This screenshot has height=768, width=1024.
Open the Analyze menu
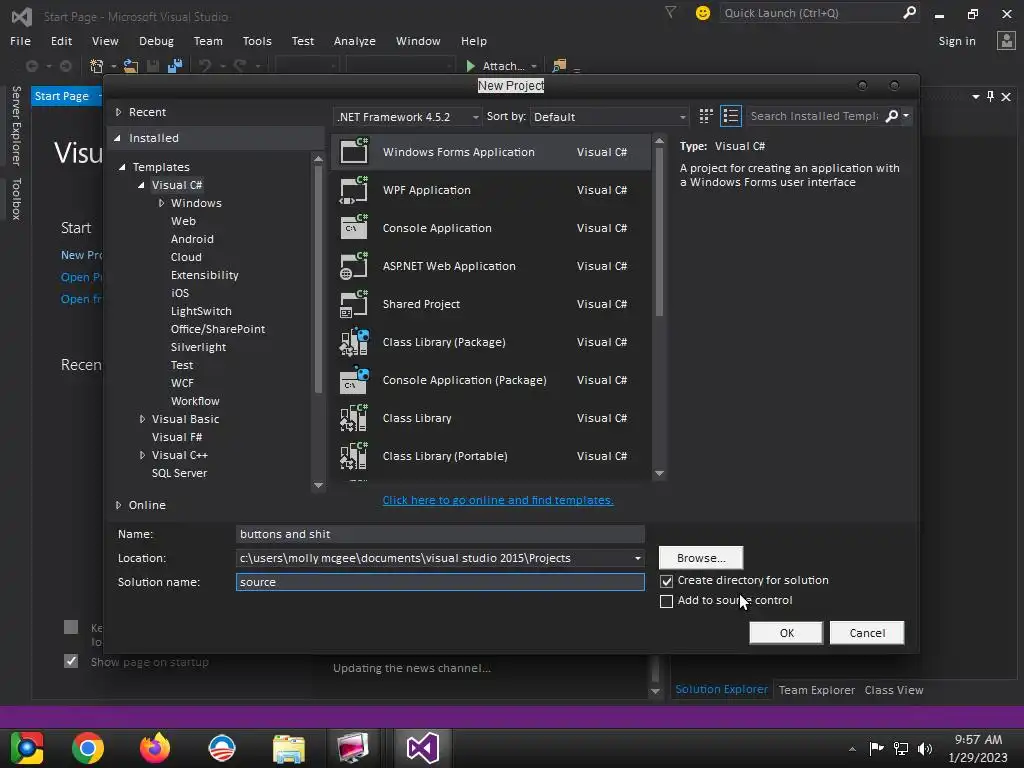355,41
